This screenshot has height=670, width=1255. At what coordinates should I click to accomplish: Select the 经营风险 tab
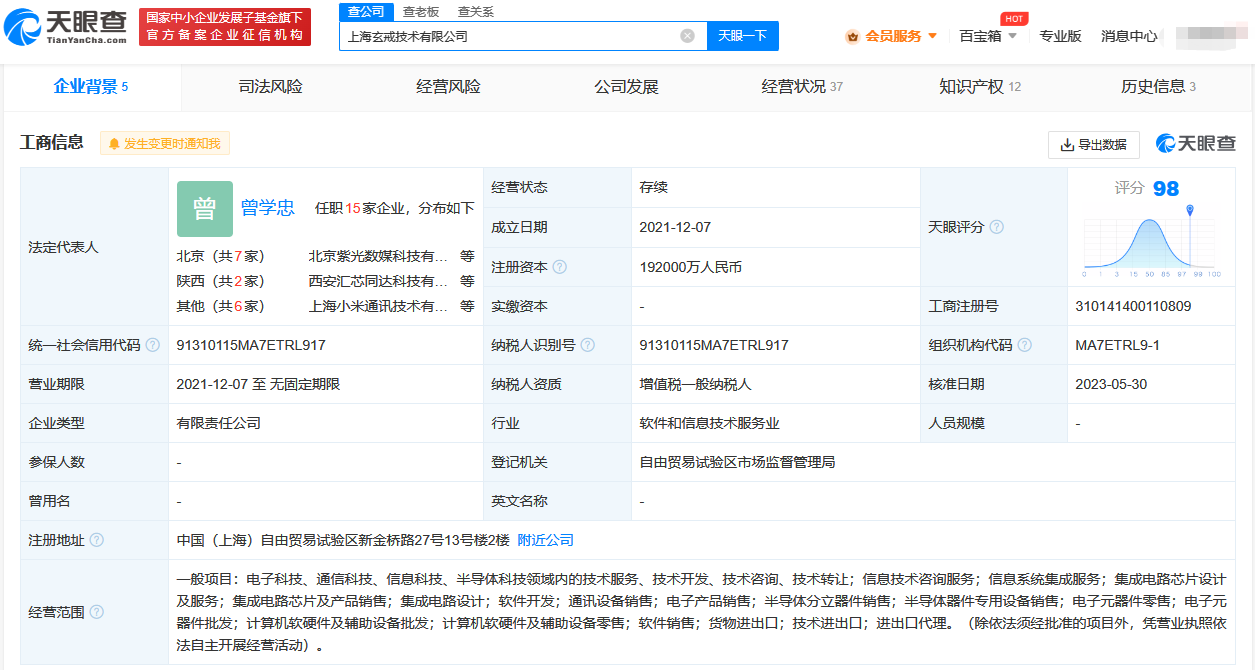(x=448, y=87)
